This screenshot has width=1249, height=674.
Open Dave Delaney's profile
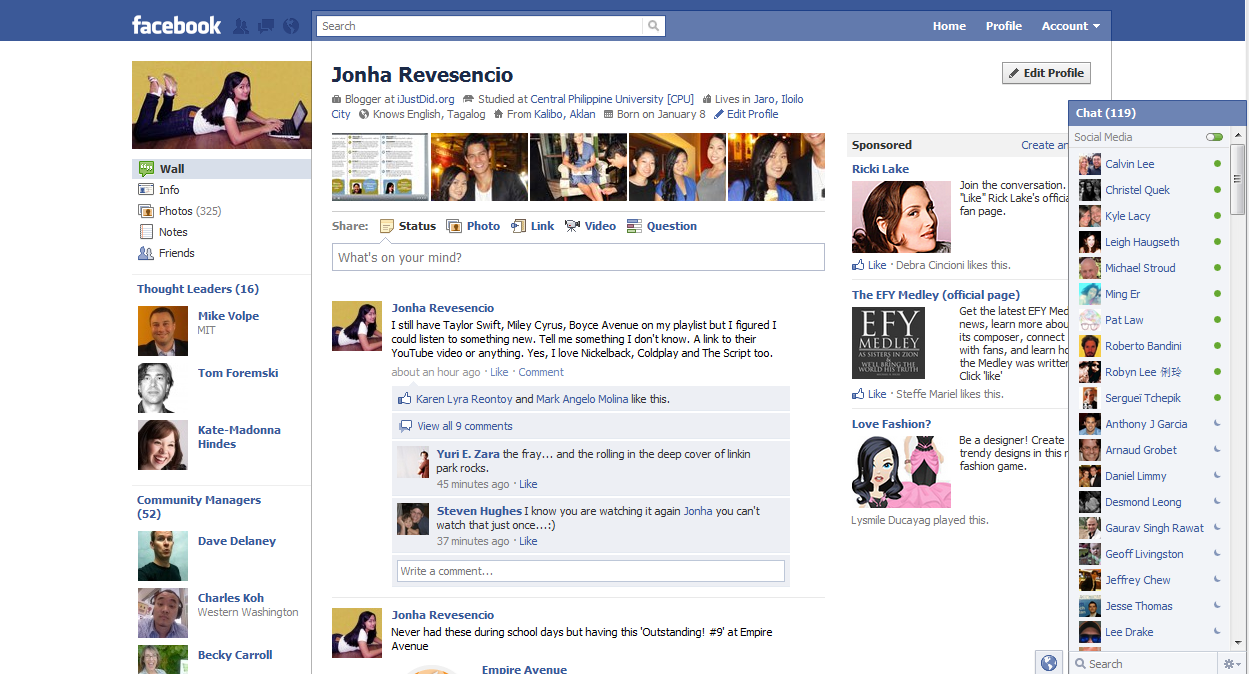pyautogui.click(x=236, y=541)
